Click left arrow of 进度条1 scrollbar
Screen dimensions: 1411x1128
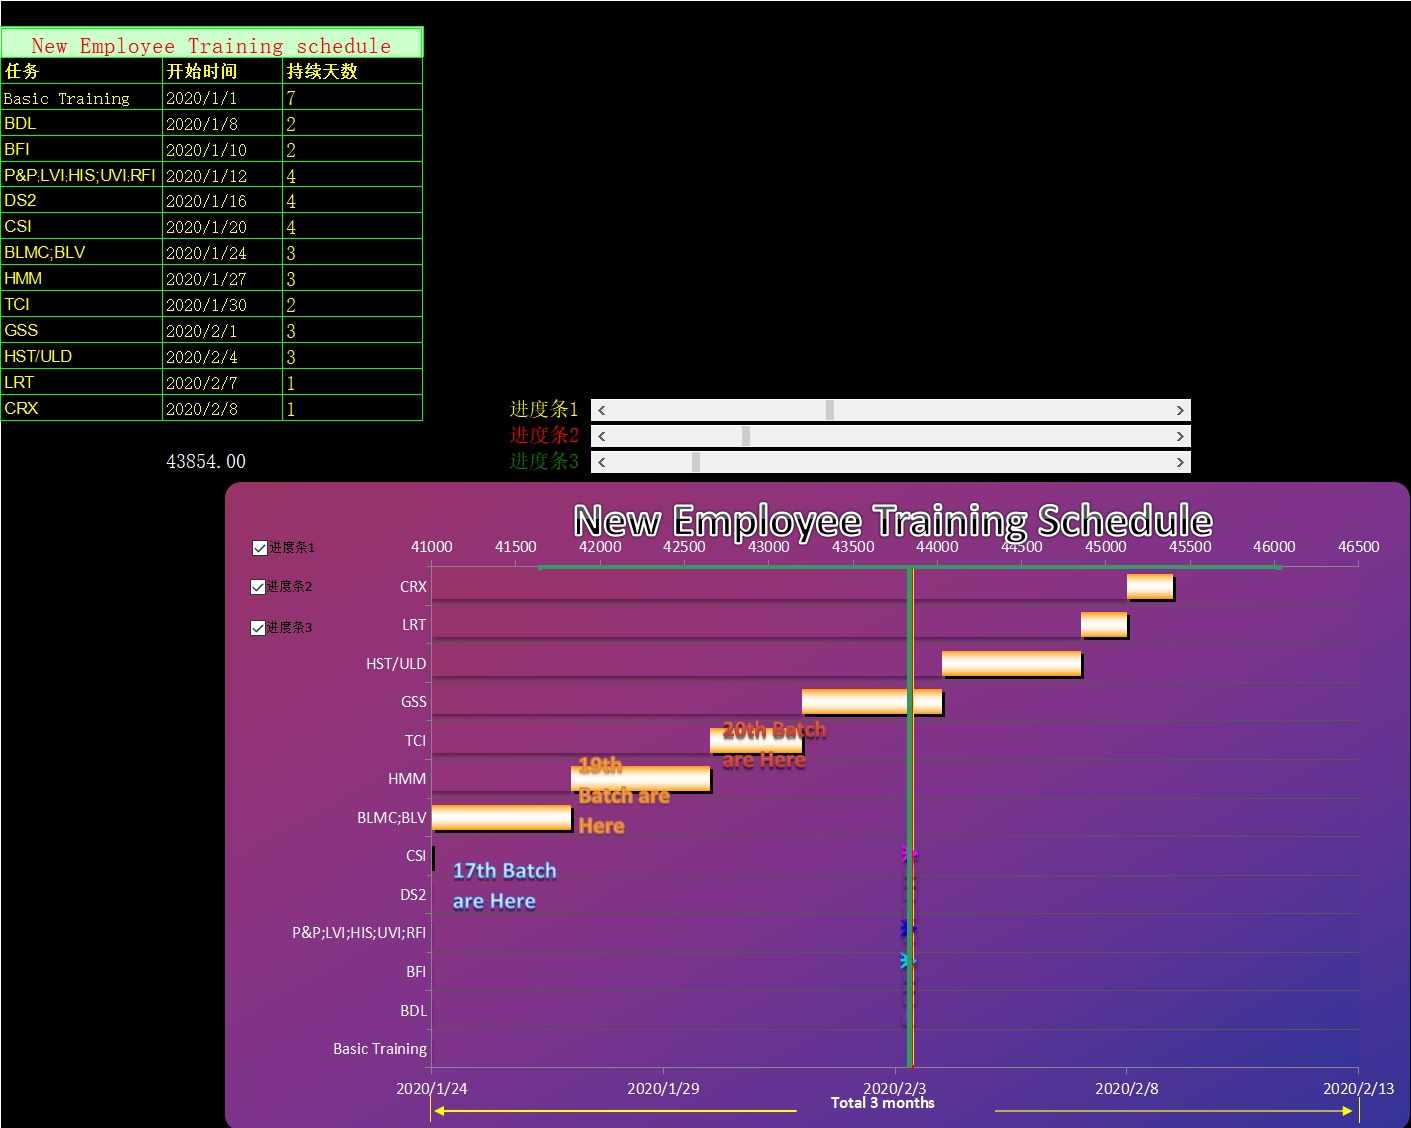tap(601, 410)
